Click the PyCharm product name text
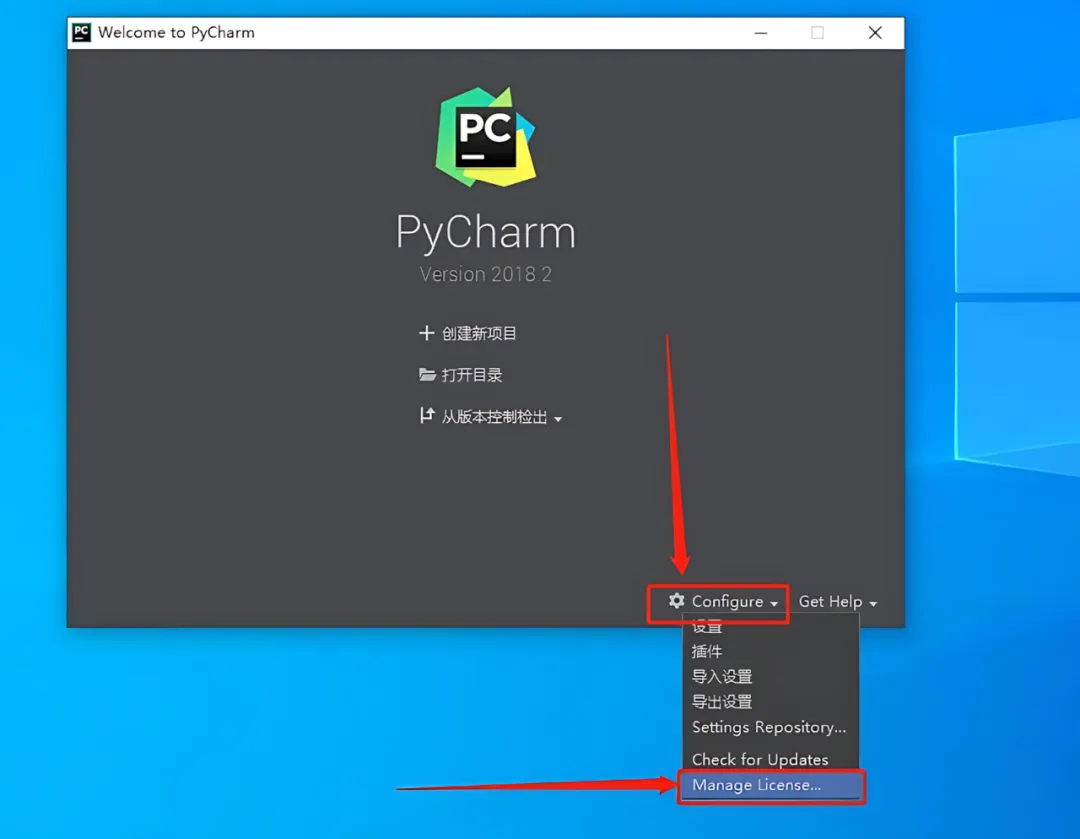 (486, 232)
